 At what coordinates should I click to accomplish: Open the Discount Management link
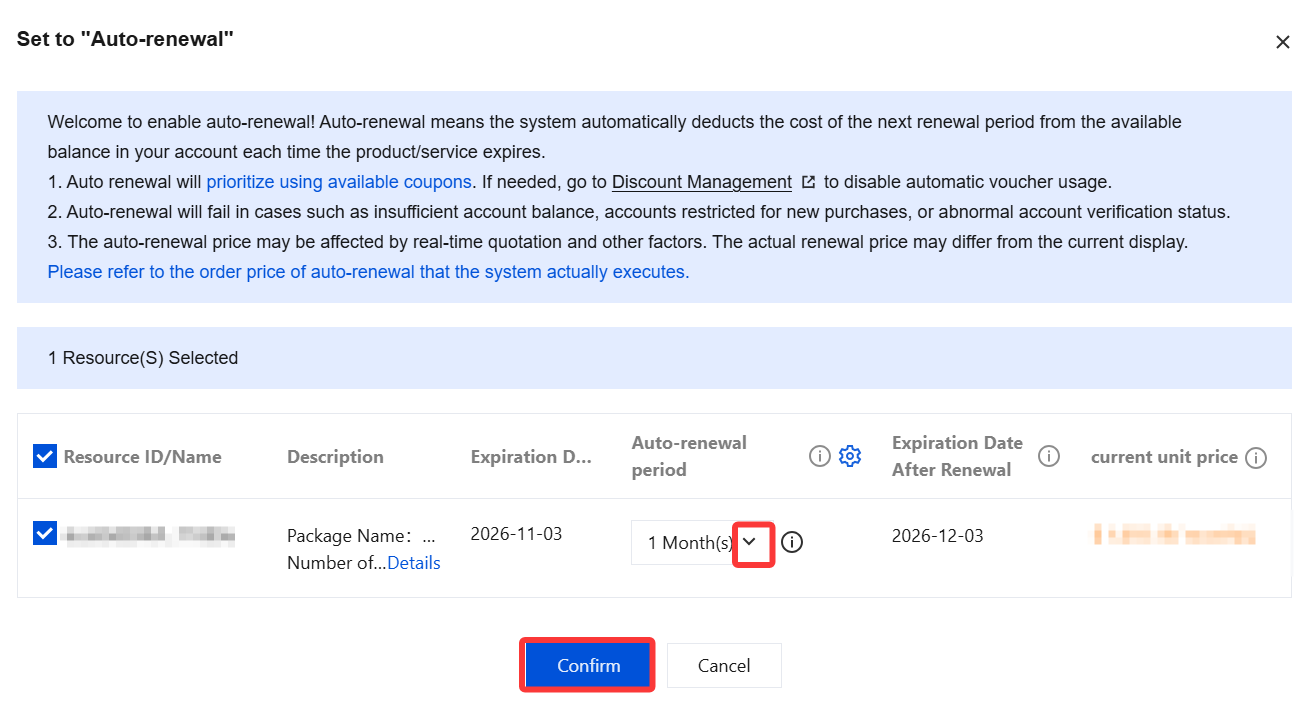702,182
